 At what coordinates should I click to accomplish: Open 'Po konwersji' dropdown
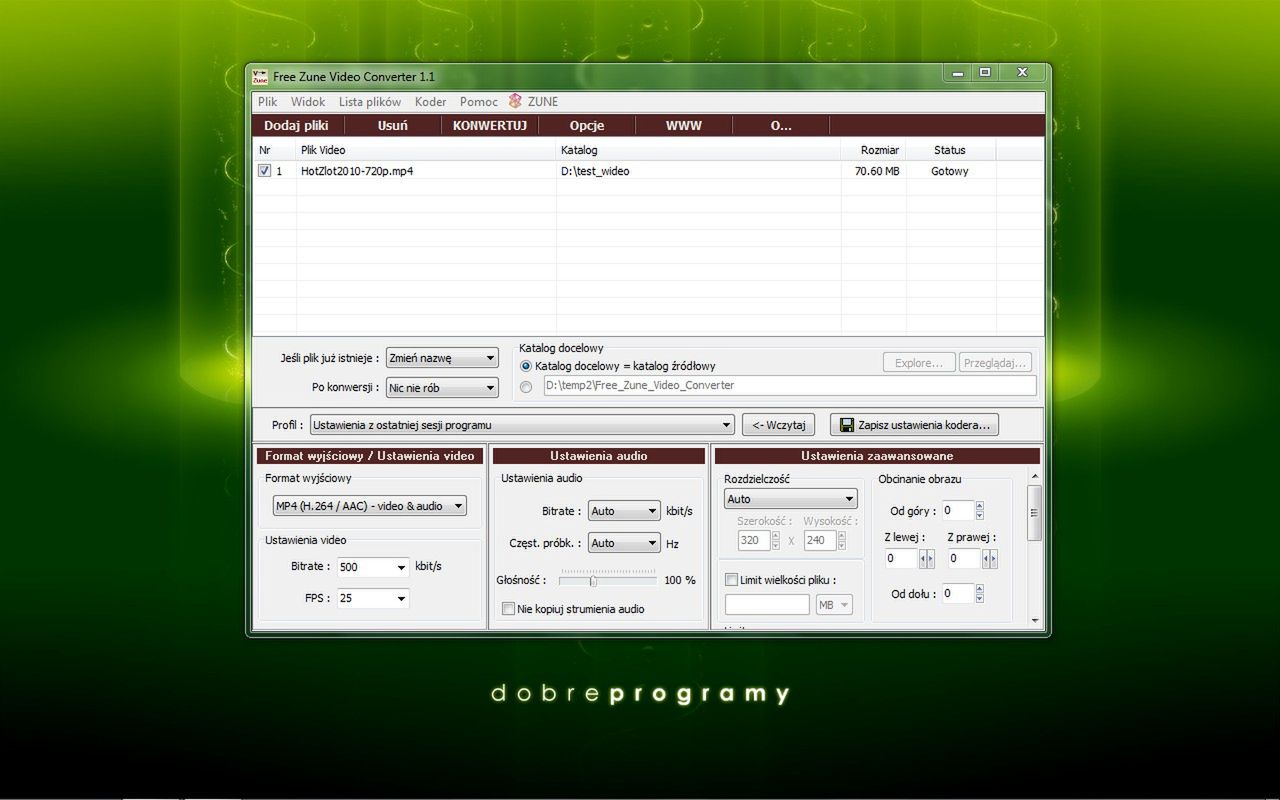442,388
